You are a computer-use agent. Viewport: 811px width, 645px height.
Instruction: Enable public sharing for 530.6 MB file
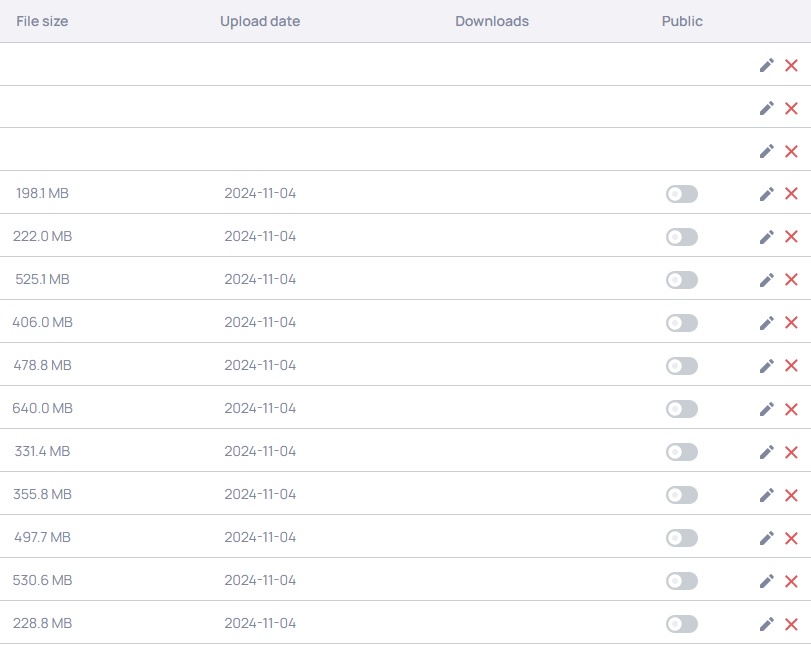click(x=682, y=581)
